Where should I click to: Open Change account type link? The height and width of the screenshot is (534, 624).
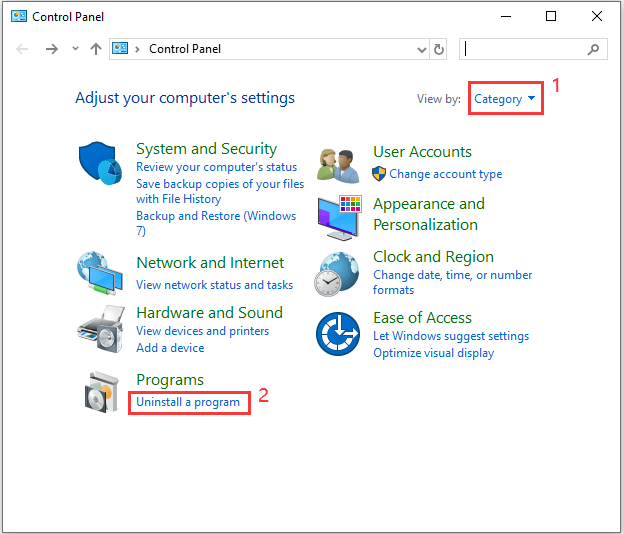[x=445, y=174]
